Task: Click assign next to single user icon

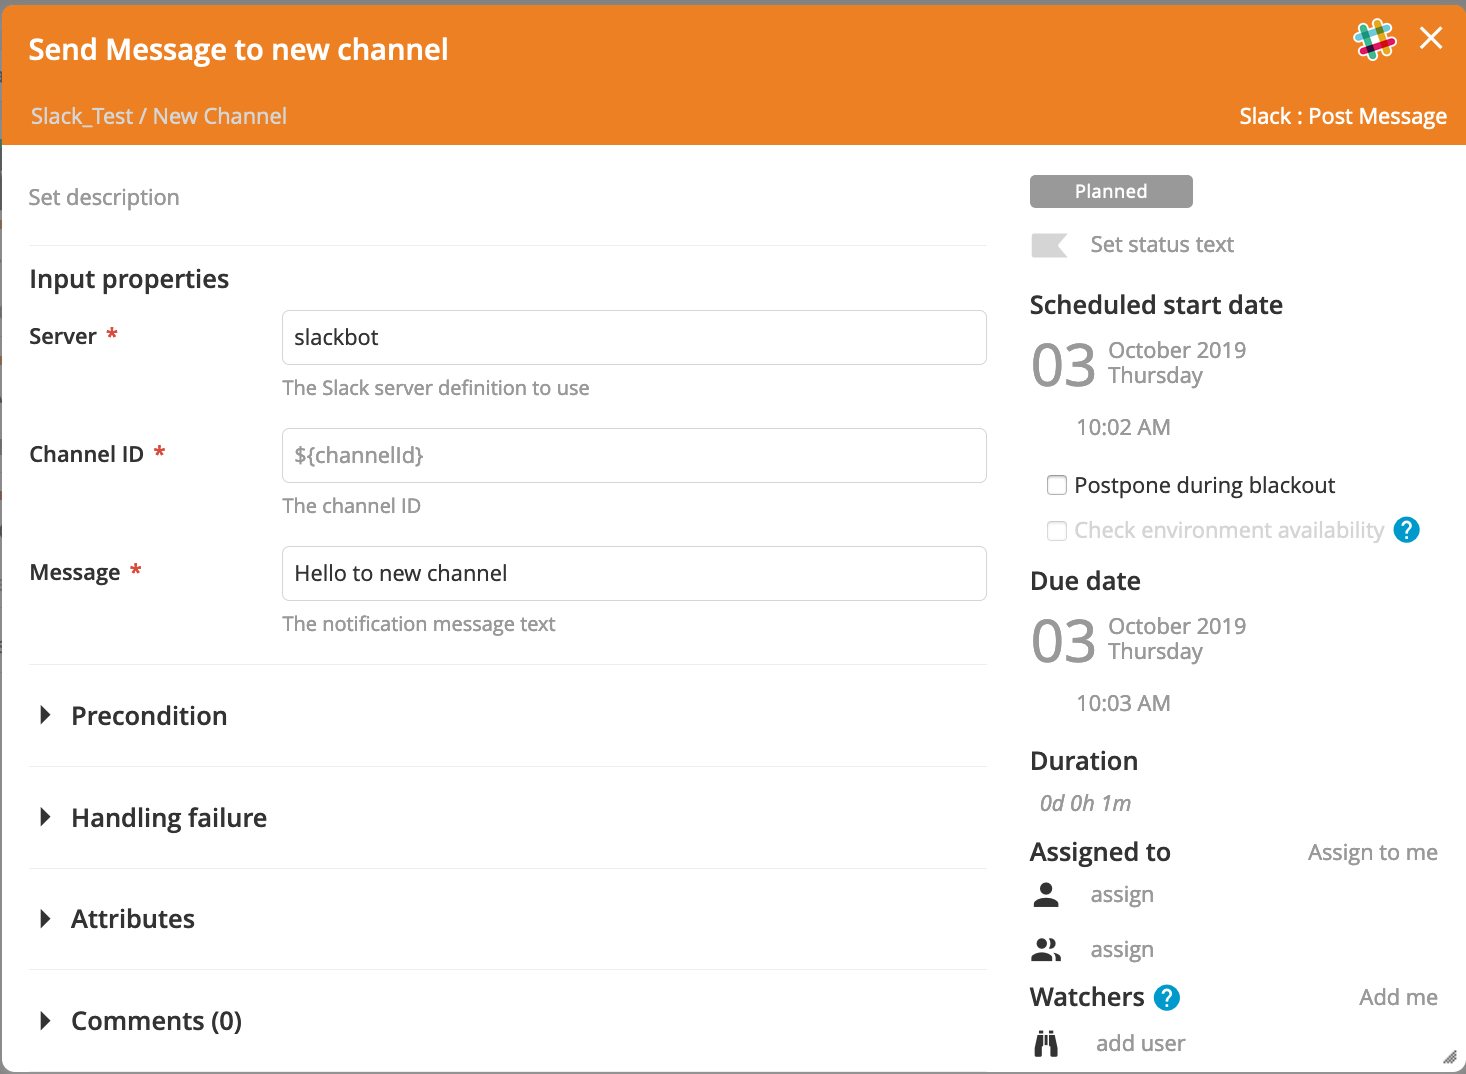Action: coord(1122,894)
